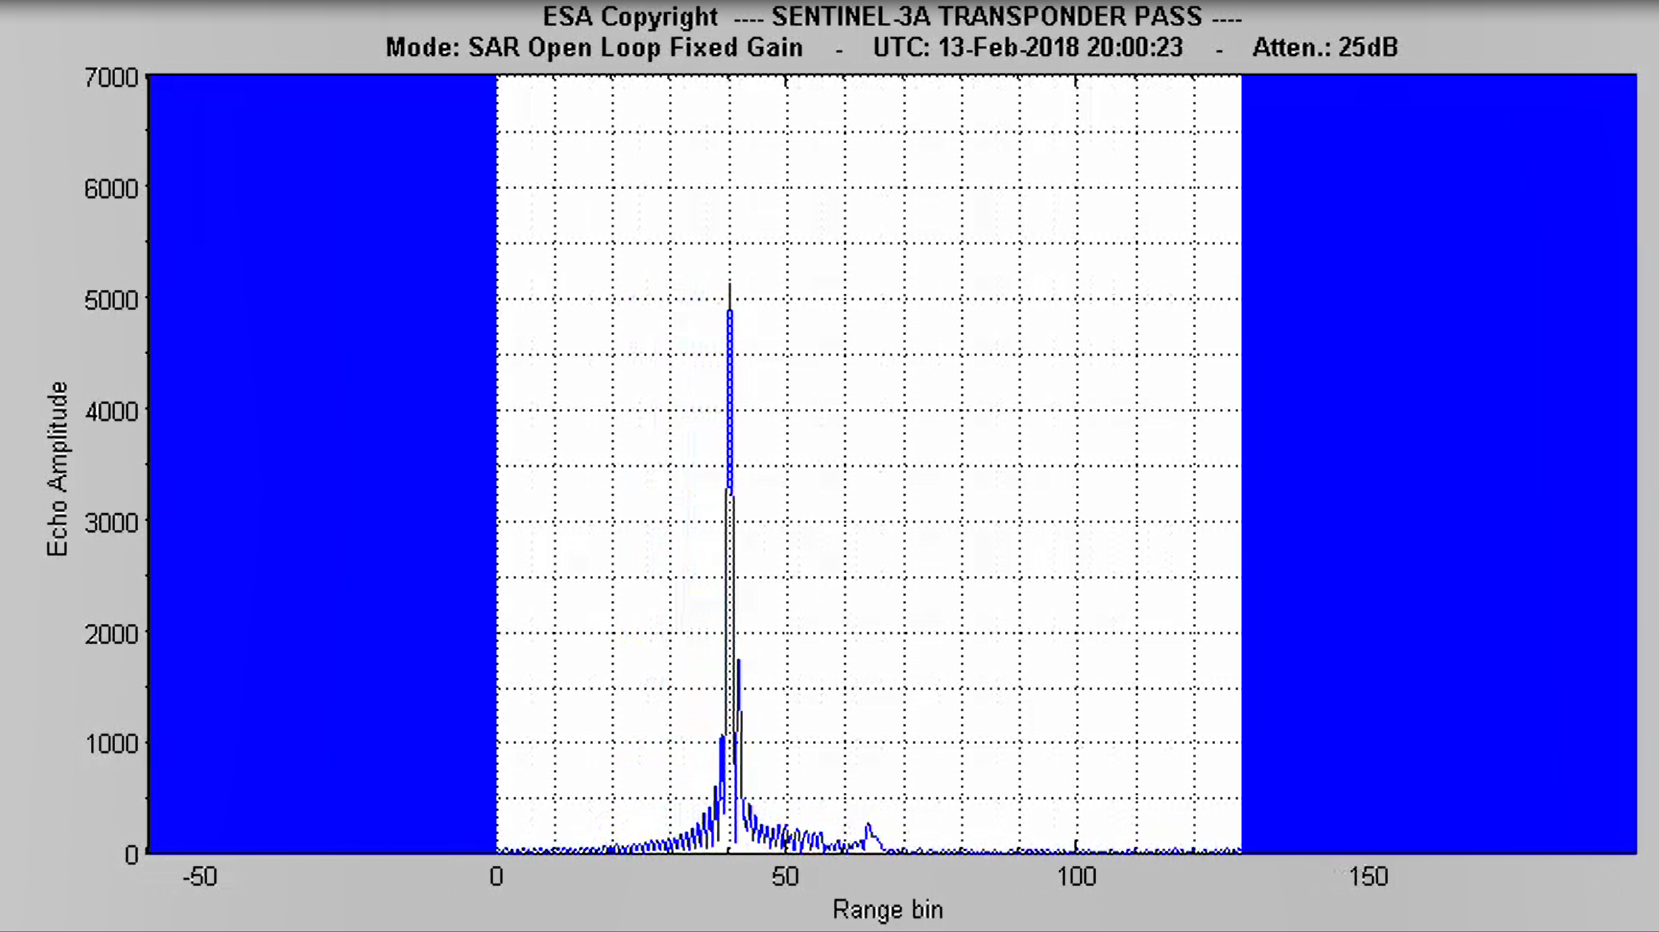The image size is (1659, 932).
Task: Click the 'ESA Copyright' text in the title
Action: pyautogui.click(x=630, y=17)
